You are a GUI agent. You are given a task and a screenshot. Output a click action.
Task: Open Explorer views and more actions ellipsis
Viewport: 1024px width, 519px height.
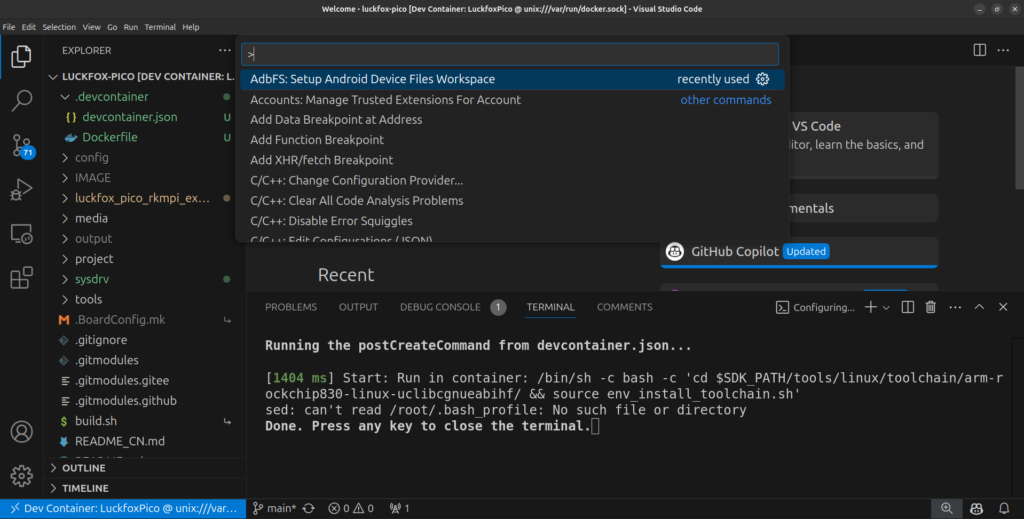pyautogui.click(x=225, y=50)
